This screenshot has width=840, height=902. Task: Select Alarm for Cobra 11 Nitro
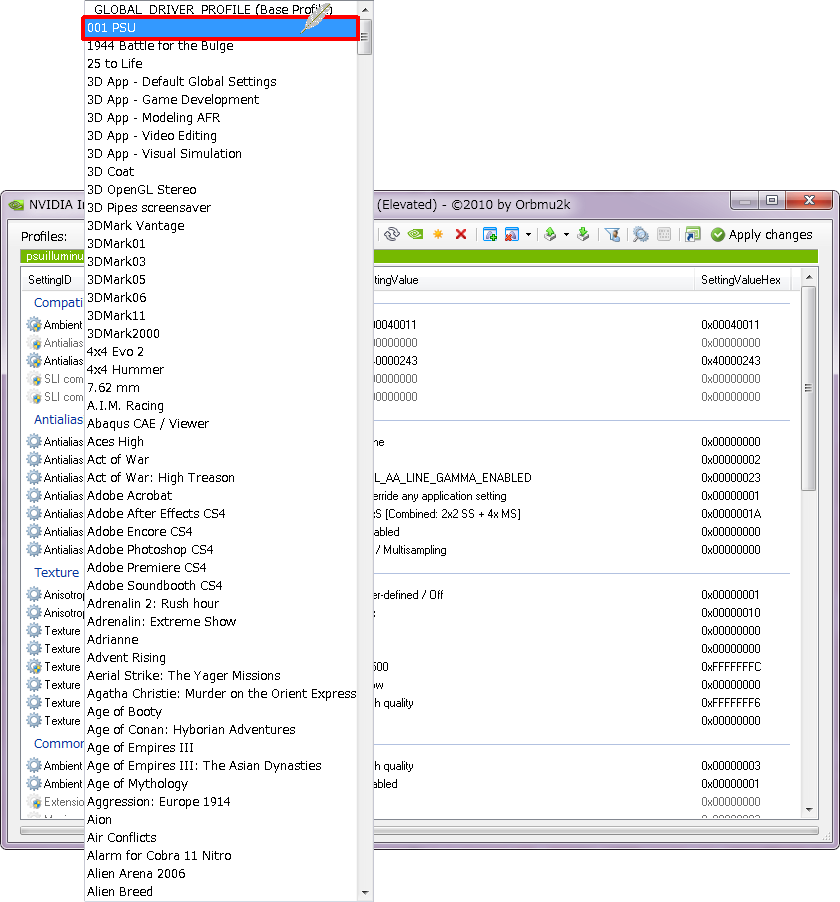coord(221,855)
